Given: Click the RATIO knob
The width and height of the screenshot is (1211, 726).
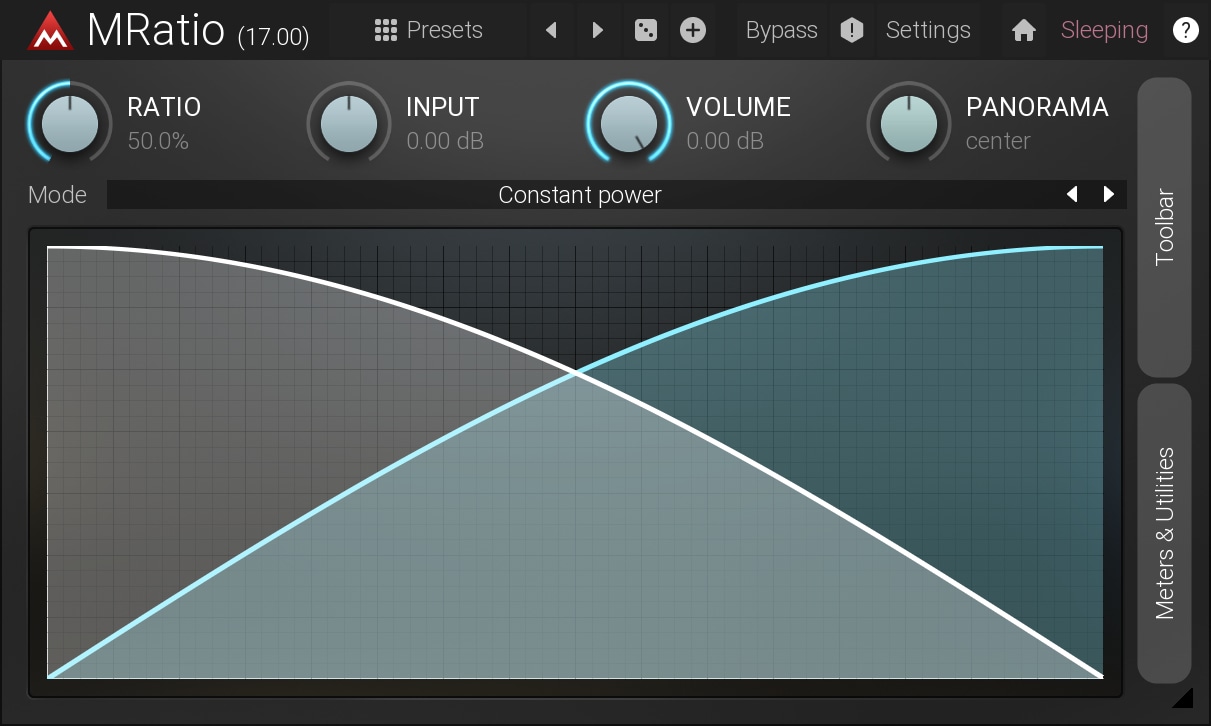Looking at the screenshot, I should [x=70, y=124].
